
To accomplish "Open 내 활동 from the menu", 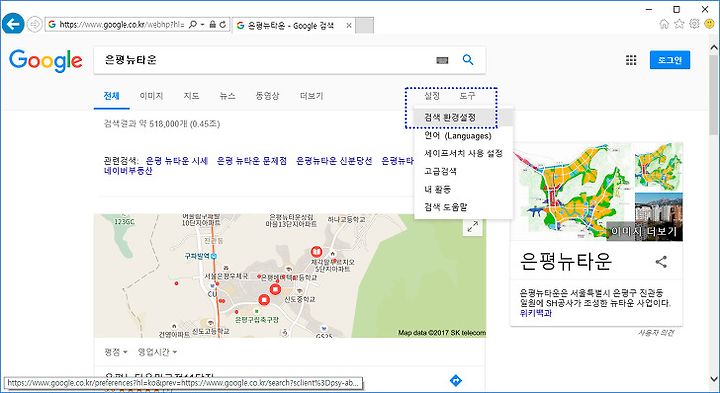I will tap(463, 189).
